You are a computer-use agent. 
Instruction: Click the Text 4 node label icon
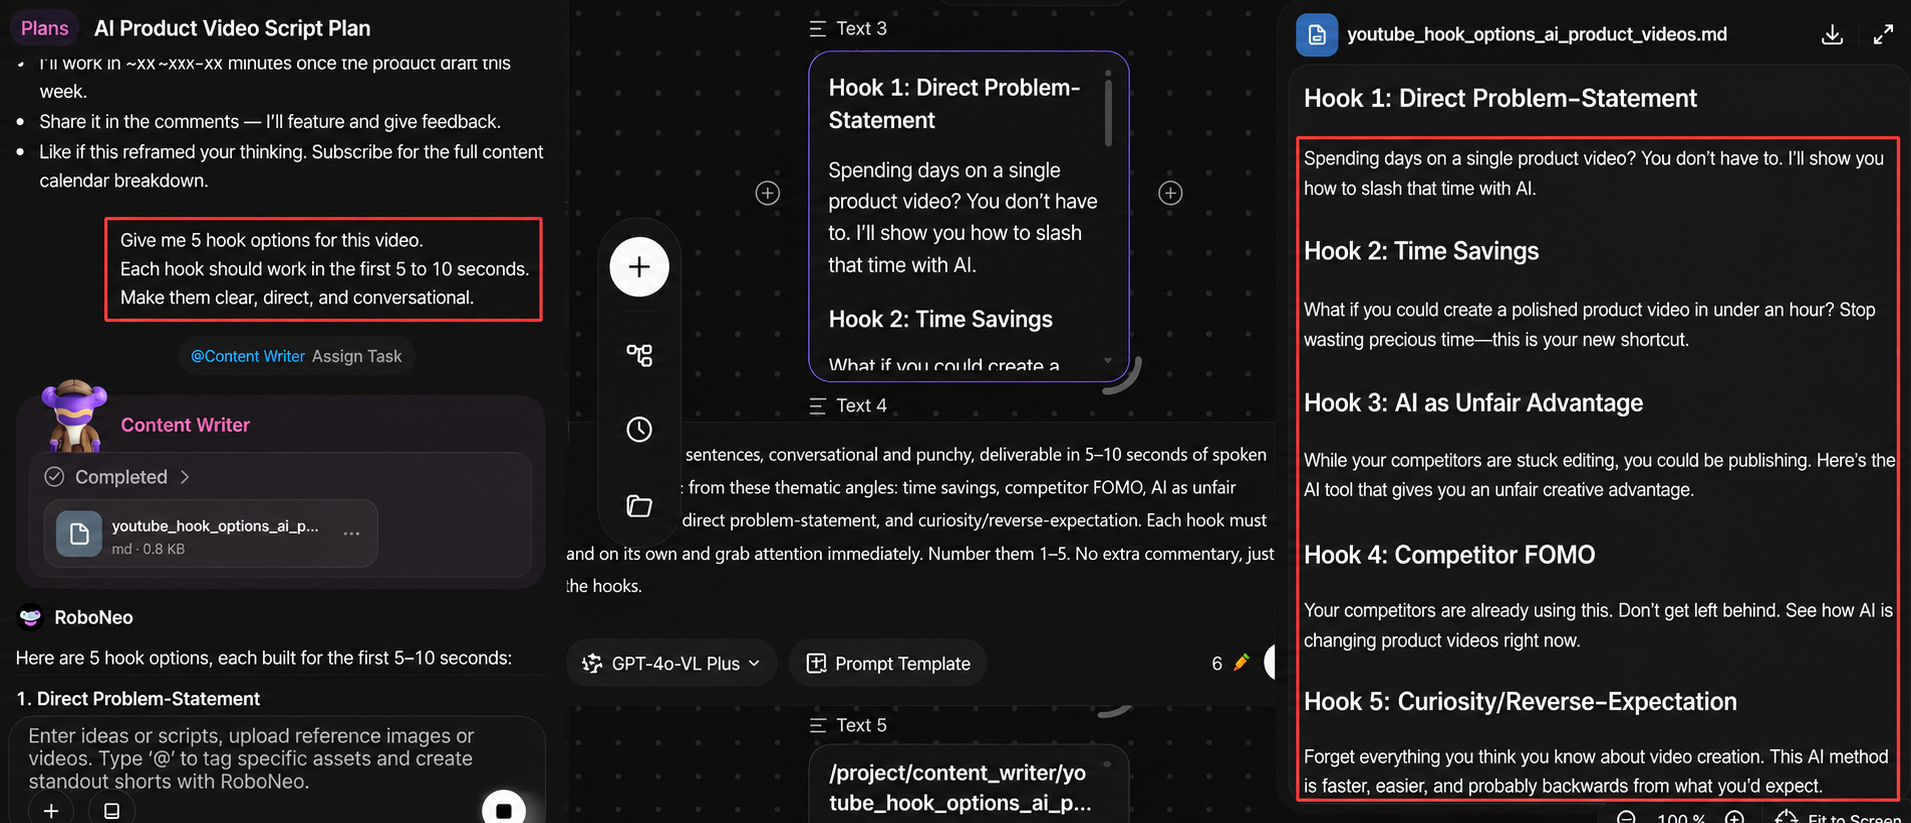817,406
